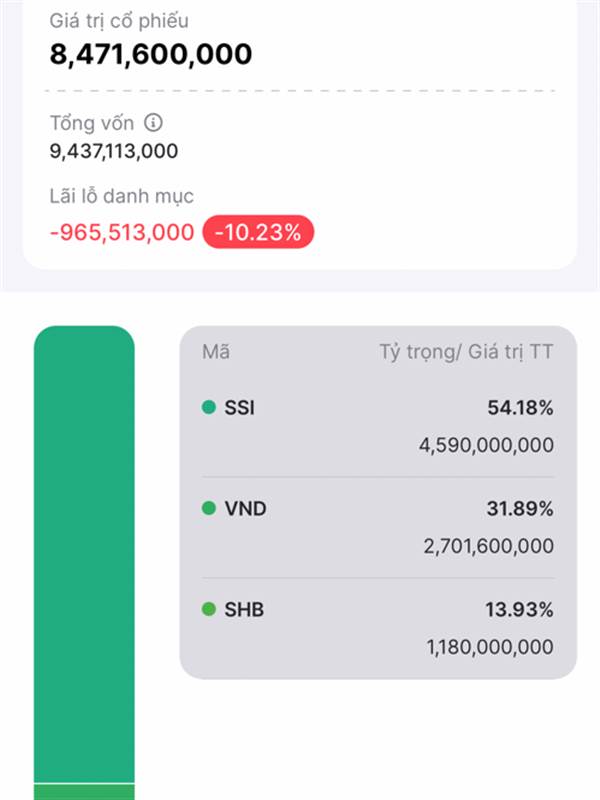Click the green dot next to SHB

209,609
